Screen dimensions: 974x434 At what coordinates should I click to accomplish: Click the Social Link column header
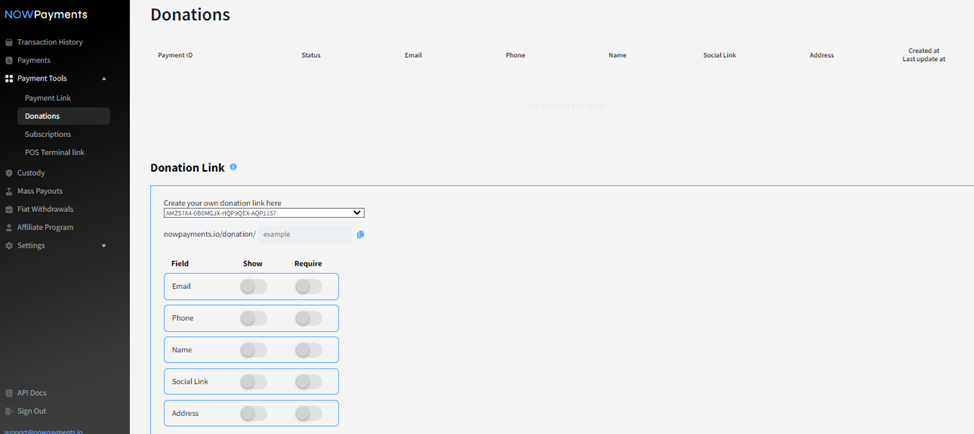(x=720, y=55)
